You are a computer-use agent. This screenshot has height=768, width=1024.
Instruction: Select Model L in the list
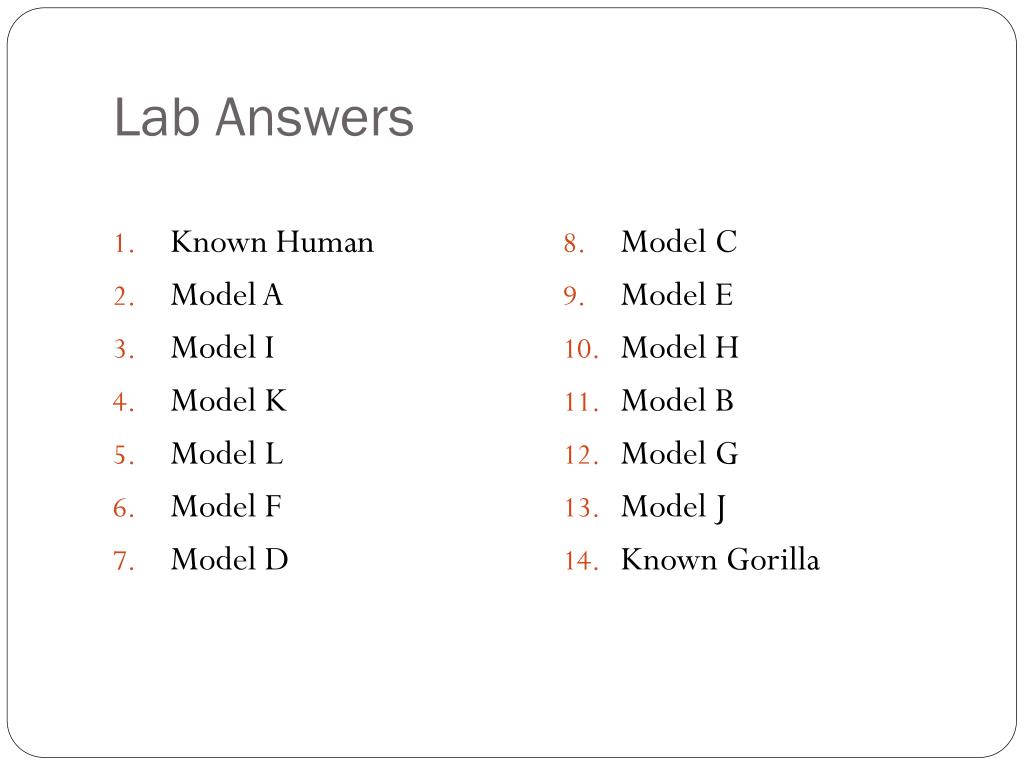click(x=227, y=454)
